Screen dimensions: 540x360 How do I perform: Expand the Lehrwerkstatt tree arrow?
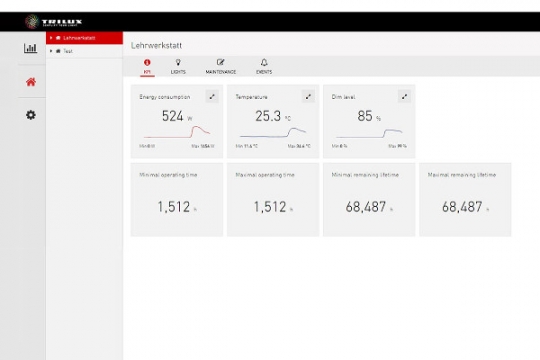(x=51, y=38)
